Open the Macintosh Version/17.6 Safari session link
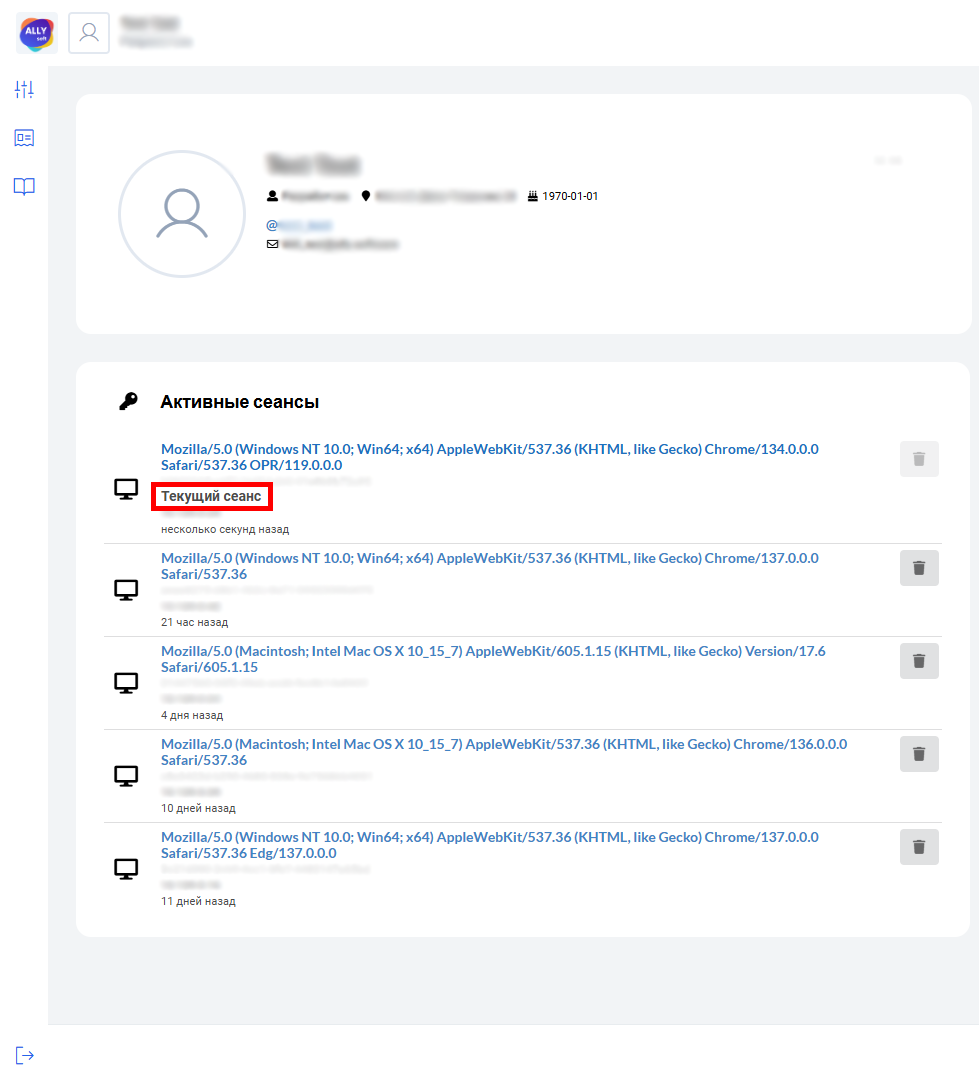 coord(493,658)
